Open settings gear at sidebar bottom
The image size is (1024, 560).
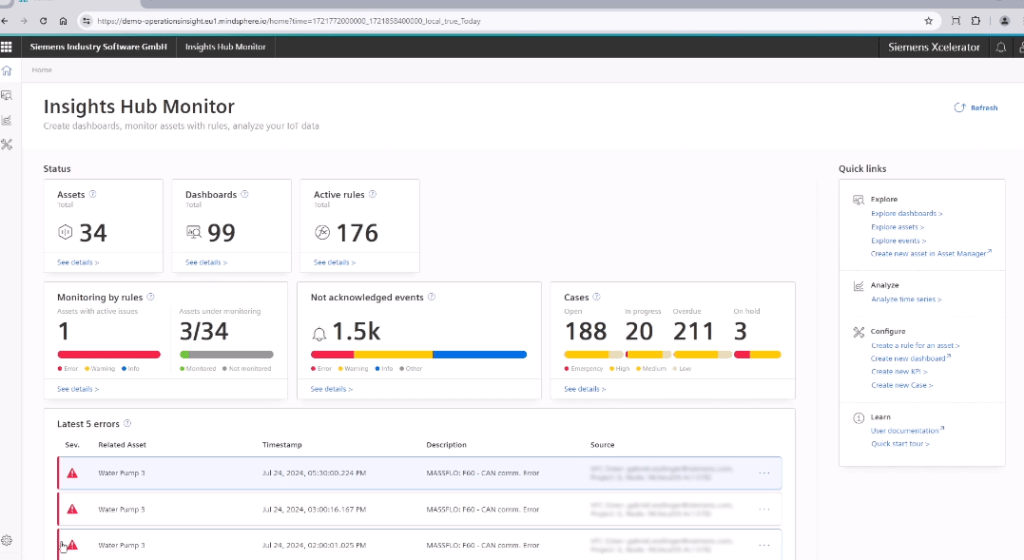(x=7, y=540)
